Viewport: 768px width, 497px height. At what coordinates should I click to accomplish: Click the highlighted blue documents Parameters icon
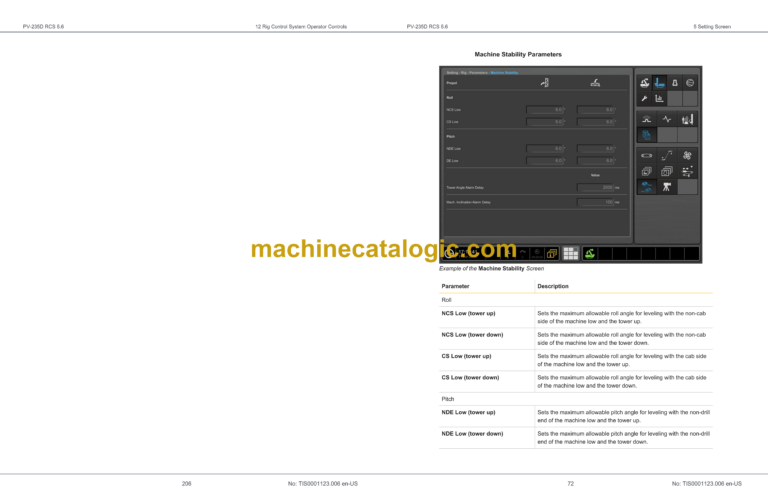[x=647, y=135]
